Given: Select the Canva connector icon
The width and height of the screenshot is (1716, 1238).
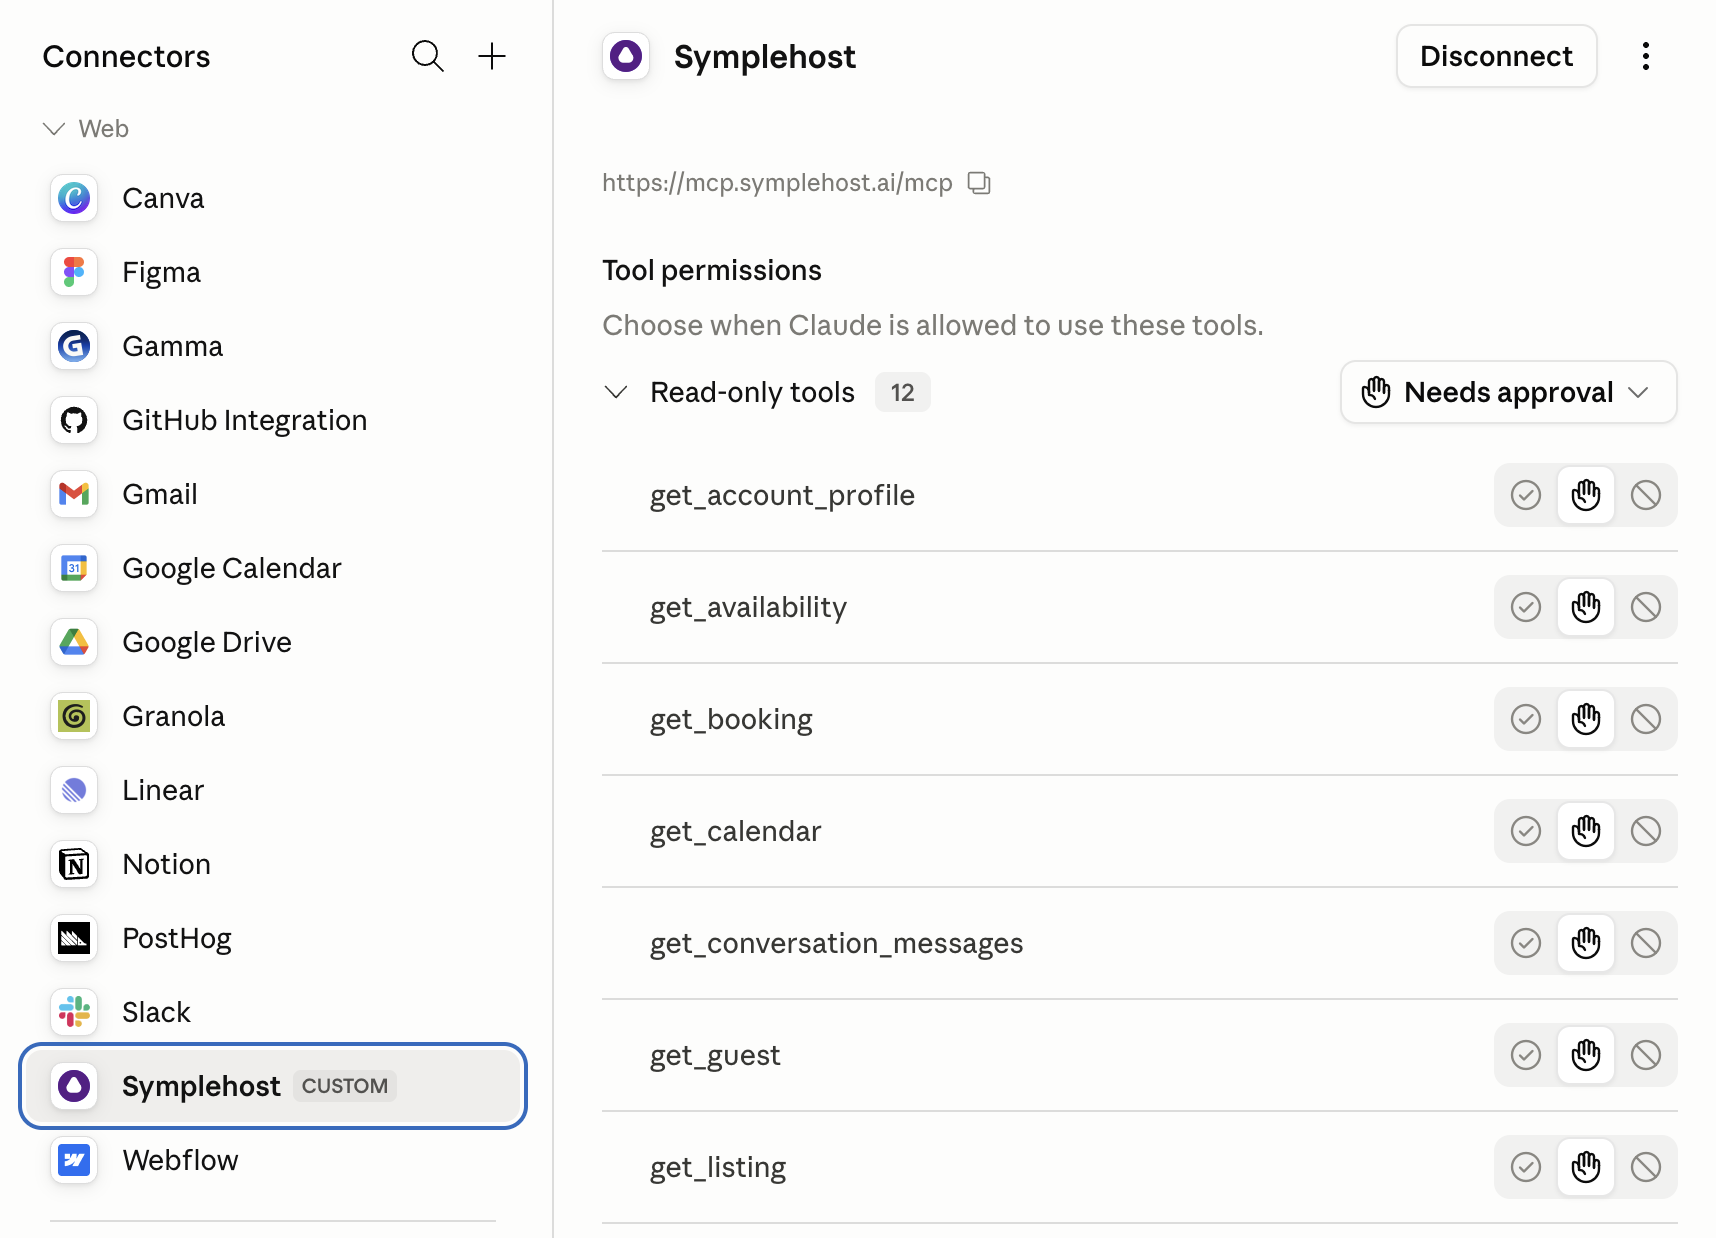Looking at the screenshot, I should pyautogui.click(x=74, y=198).
